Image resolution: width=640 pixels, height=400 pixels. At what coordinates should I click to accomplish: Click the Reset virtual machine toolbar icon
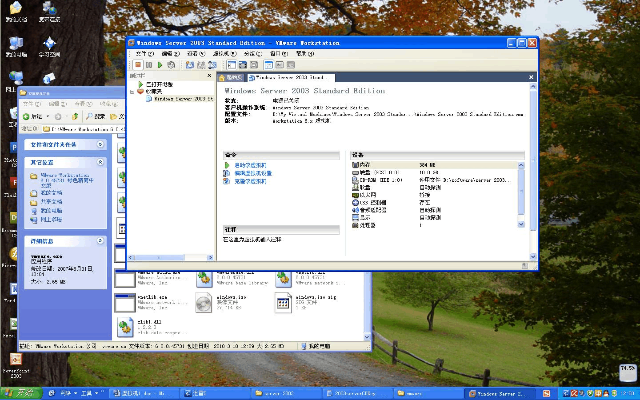pyautogui.click(x=171, y=65)
